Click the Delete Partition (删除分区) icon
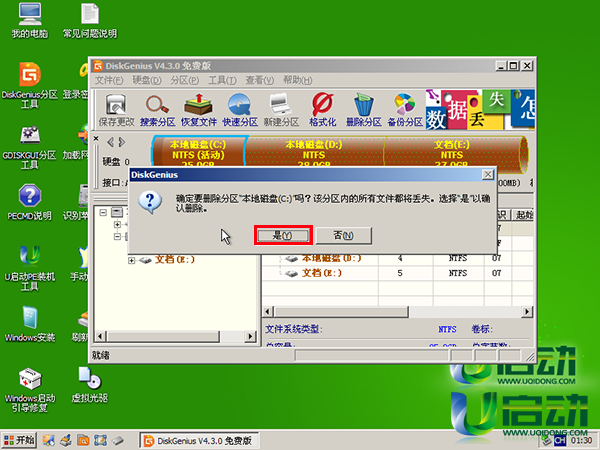Image resolution: width=600 pixels, height=450 pixels. tap(364, 110)
